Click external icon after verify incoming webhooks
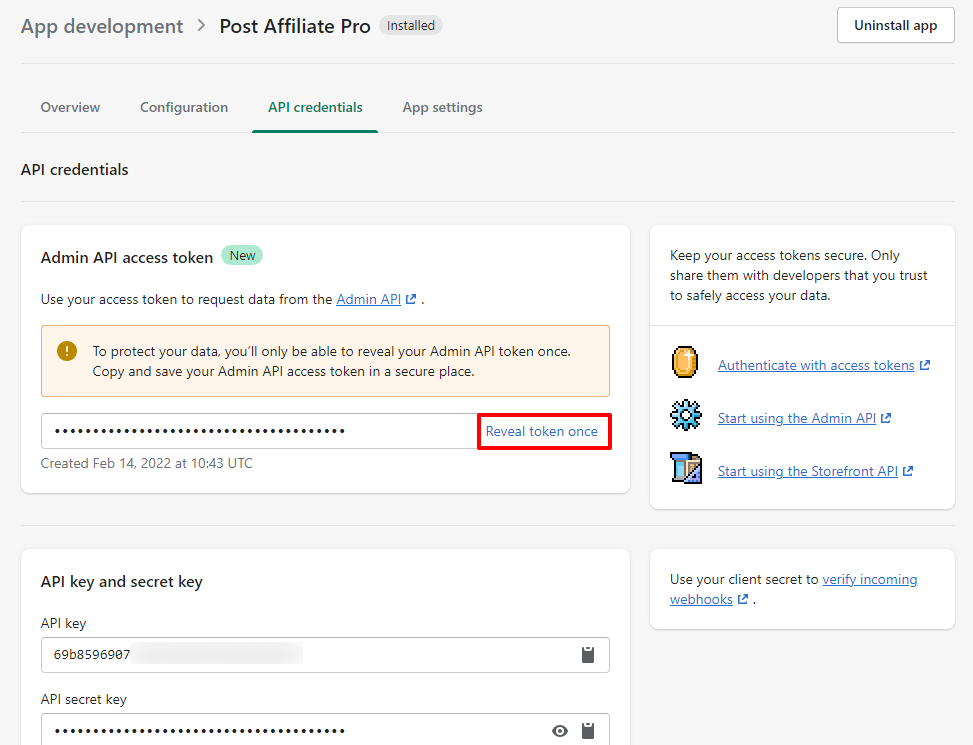The width and height of the screenshot is (973, 745). tap(742, 600)
